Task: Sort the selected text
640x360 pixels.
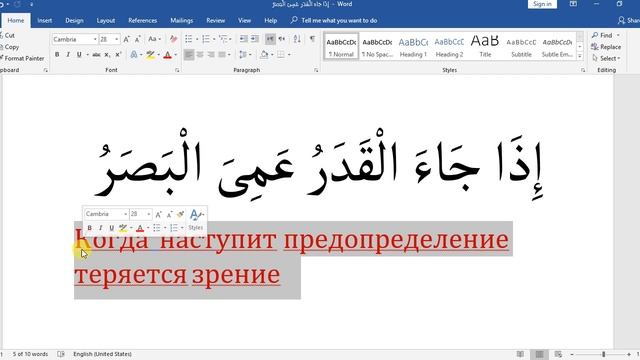Action: click(297, 39)
